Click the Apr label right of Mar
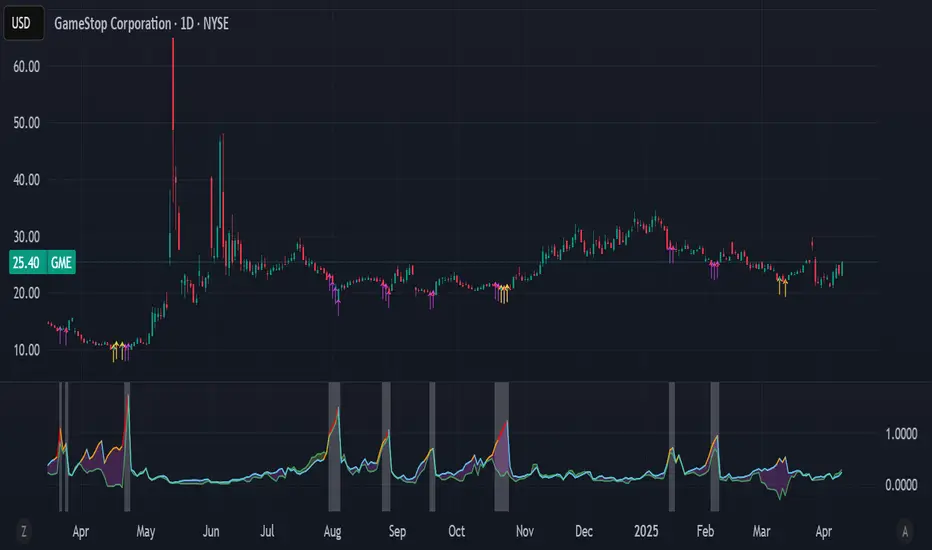Viewport: 932px width, 550px height. pos(823,532)
